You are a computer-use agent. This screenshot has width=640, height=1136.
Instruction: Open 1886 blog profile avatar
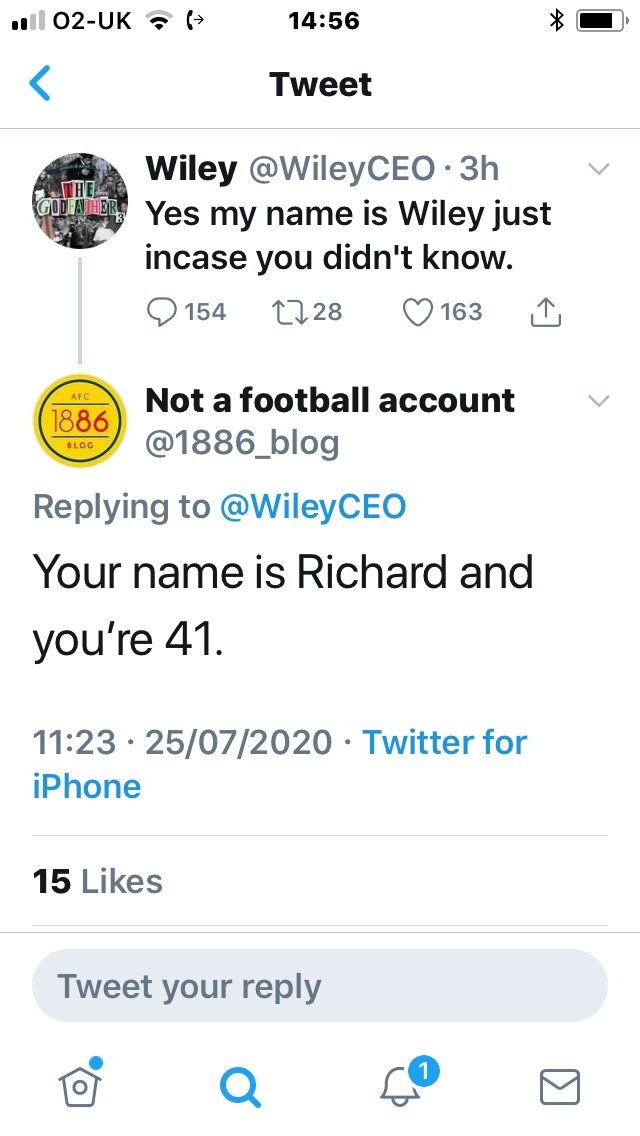pos(80,421)
